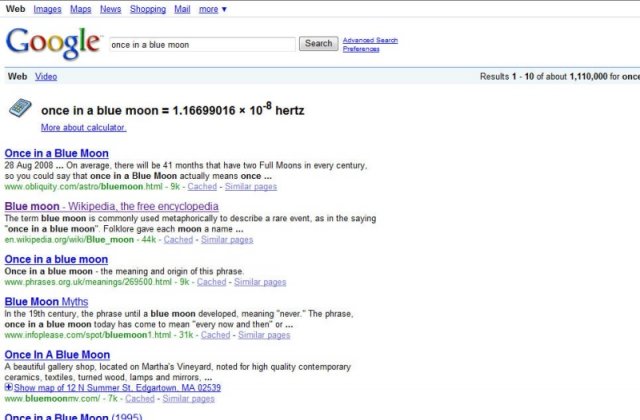Open the 'more' dropdown in top navigation

pyautogui.click(x=212, y=9)
